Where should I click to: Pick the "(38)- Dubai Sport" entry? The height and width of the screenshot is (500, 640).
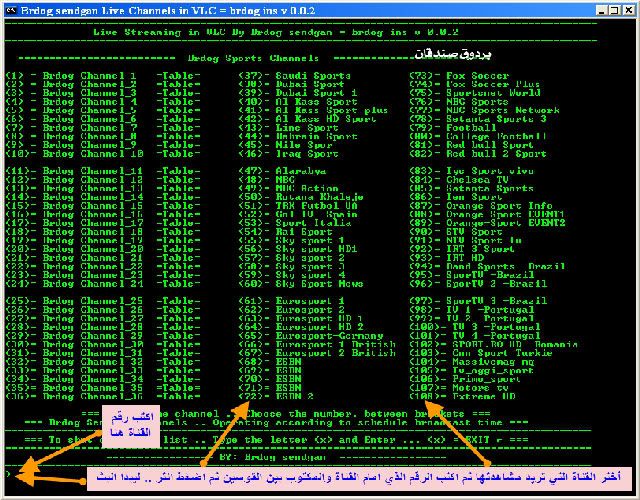tap(291, 84)
